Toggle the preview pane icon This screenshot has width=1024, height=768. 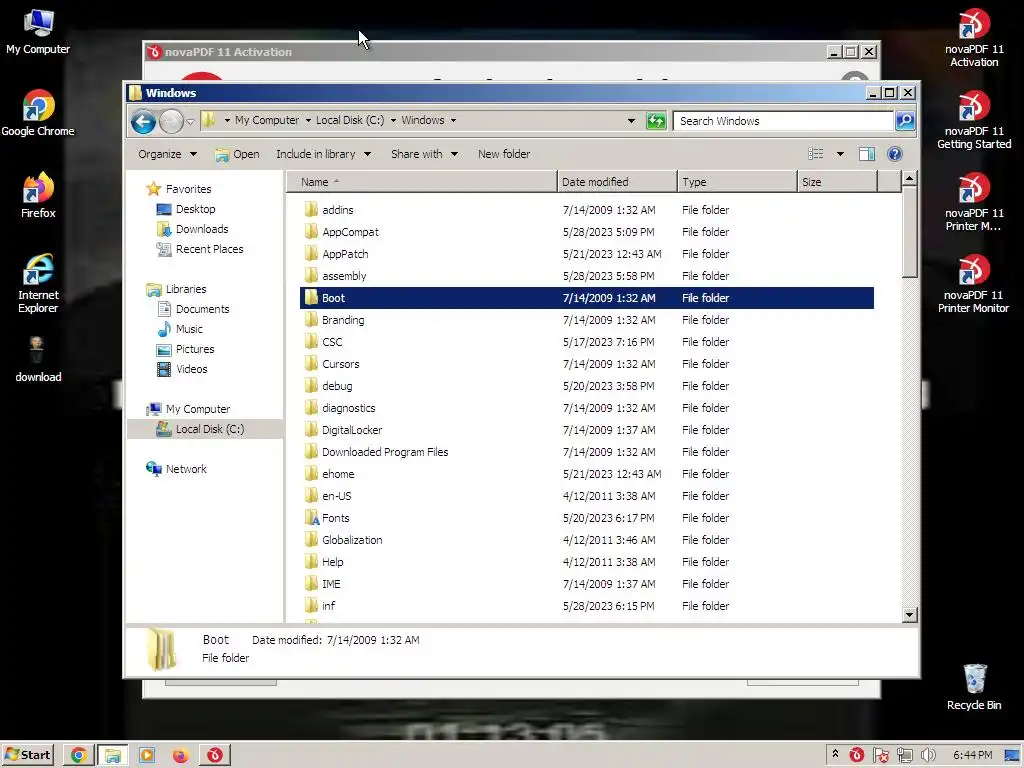[867, 154]
